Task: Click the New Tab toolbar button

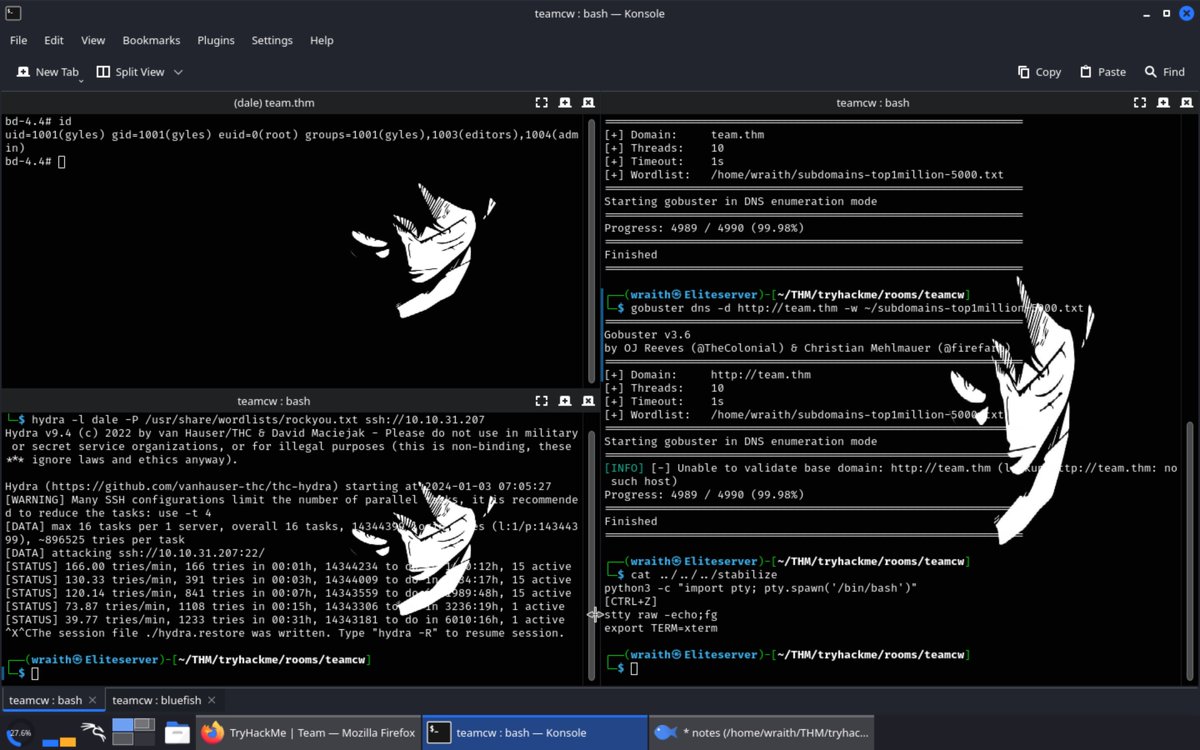Action: tap(47, 72)
